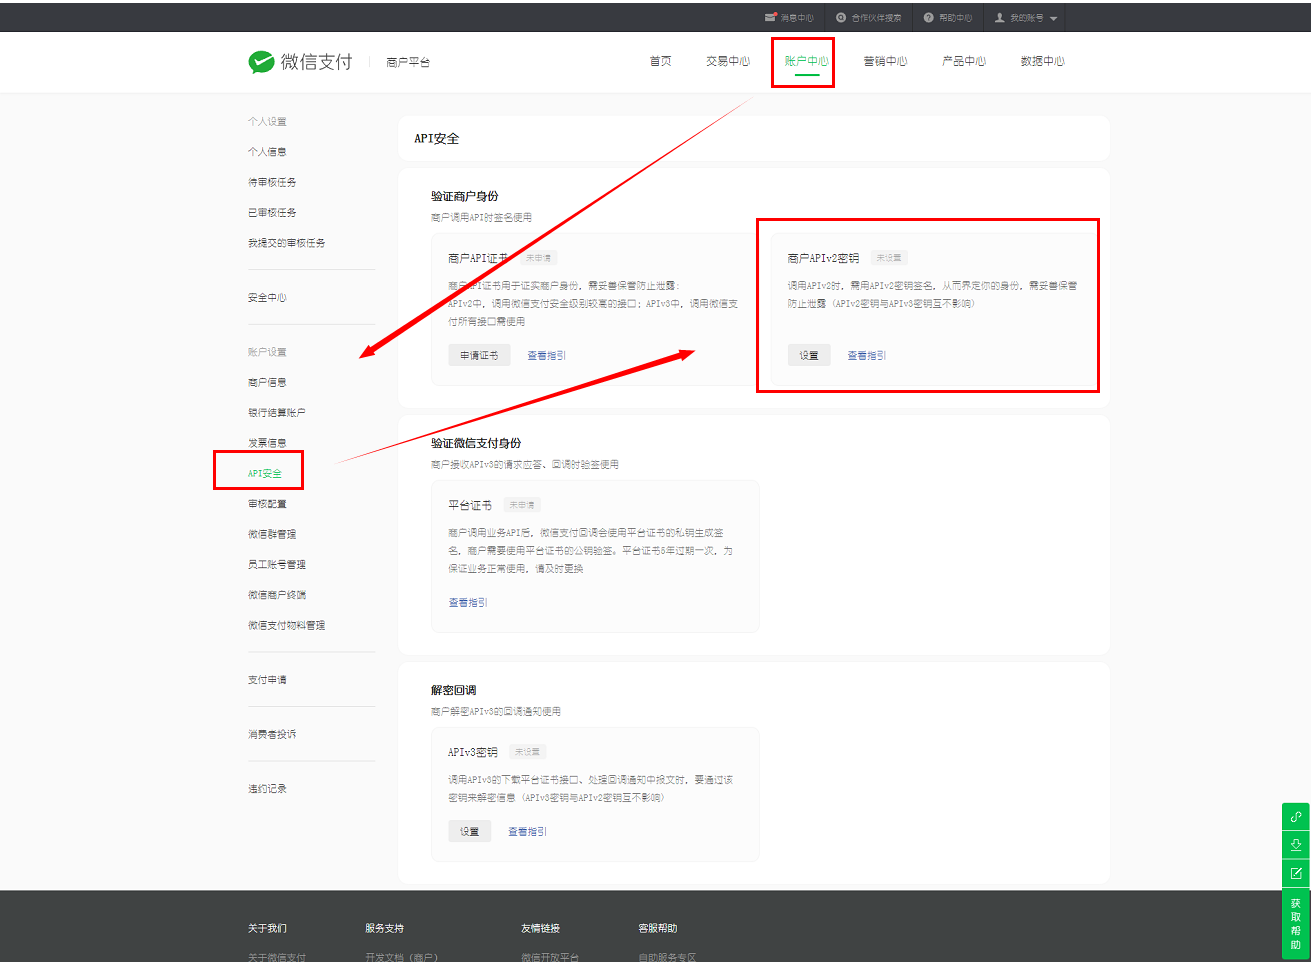Open 帮助中心 in the top bar
1311x962 pixels.
coord(955,17)
